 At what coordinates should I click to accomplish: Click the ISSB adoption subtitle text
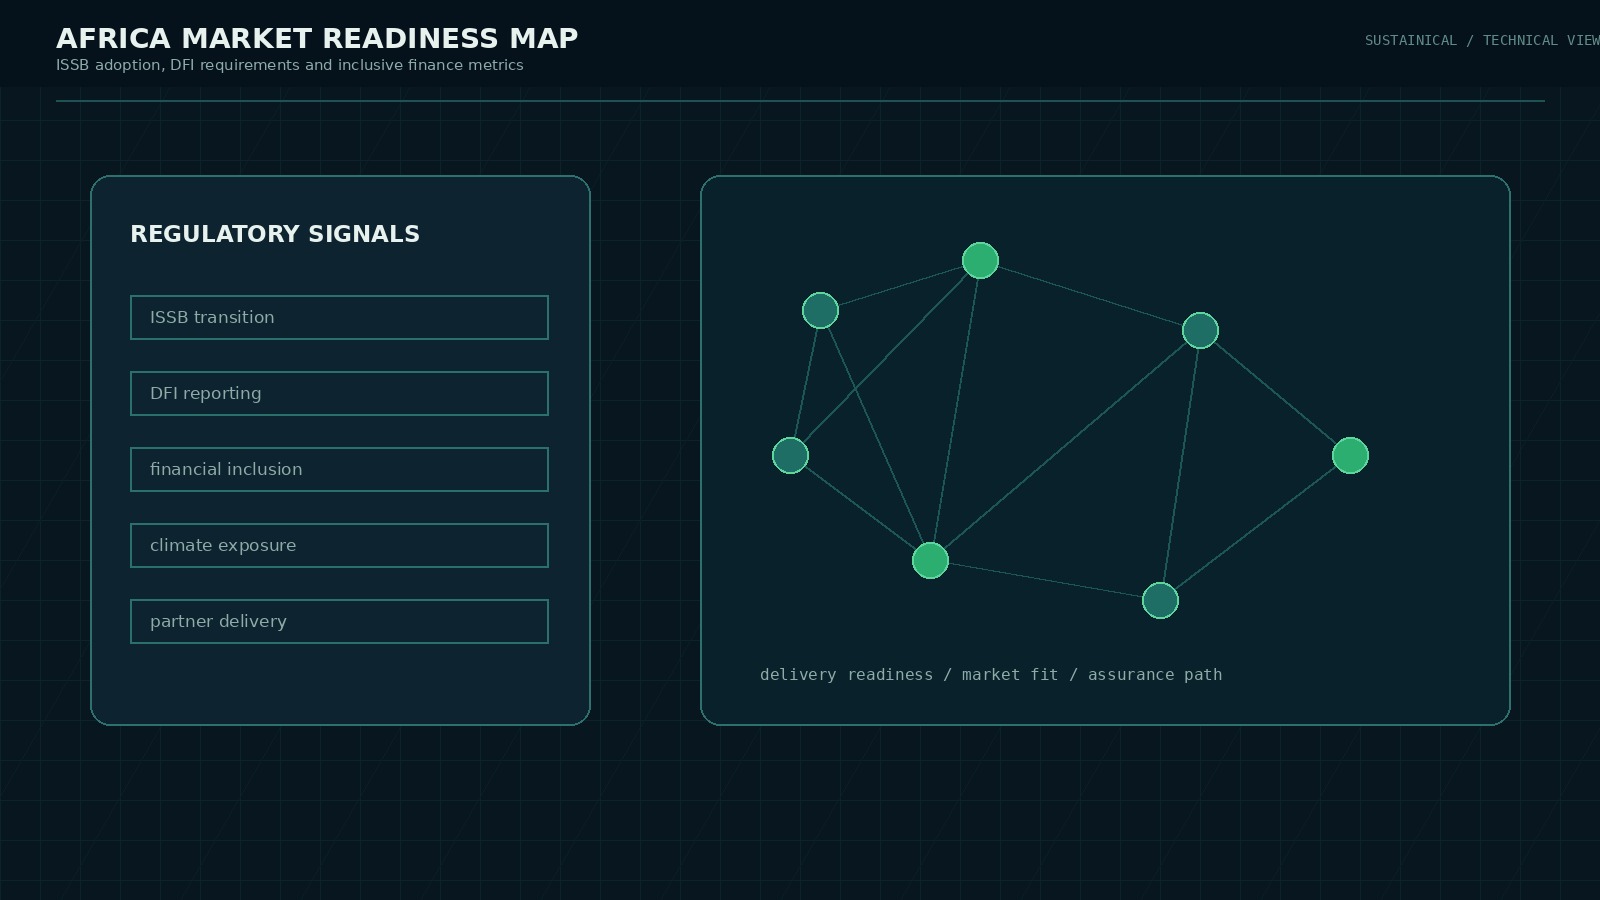289,65
